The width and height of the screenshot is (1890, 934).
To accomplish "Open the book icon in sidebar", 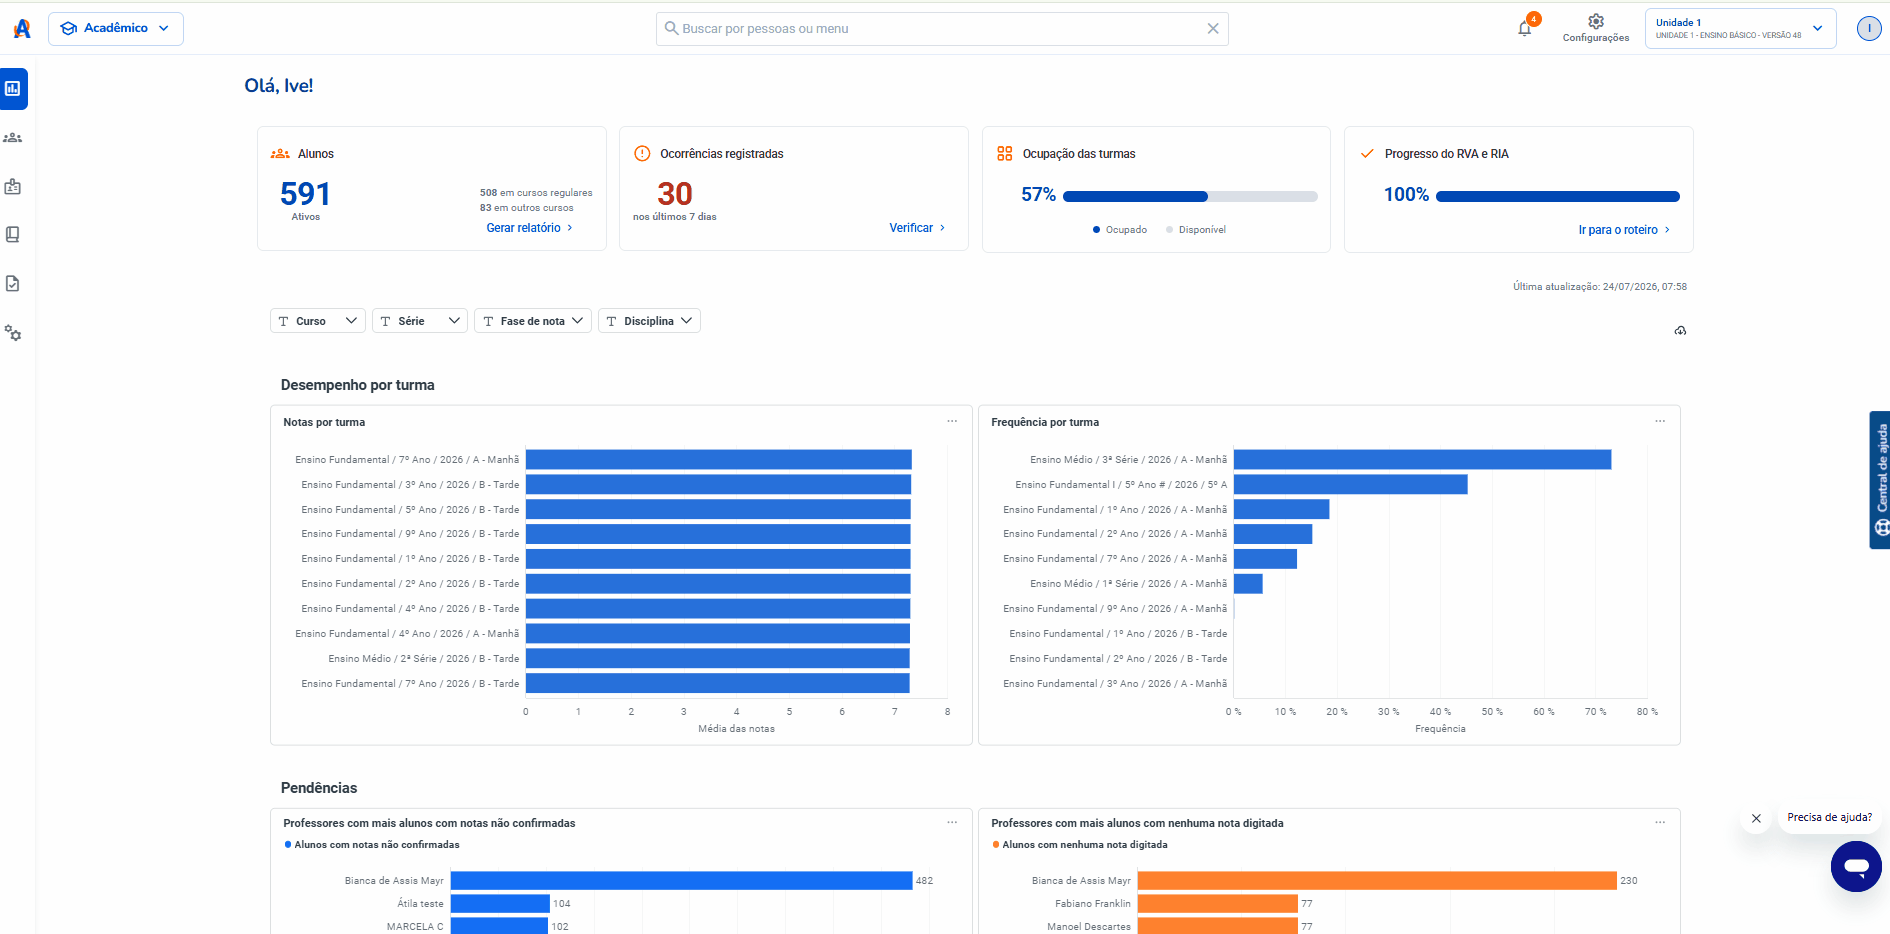I will click(x=13, y=234).
